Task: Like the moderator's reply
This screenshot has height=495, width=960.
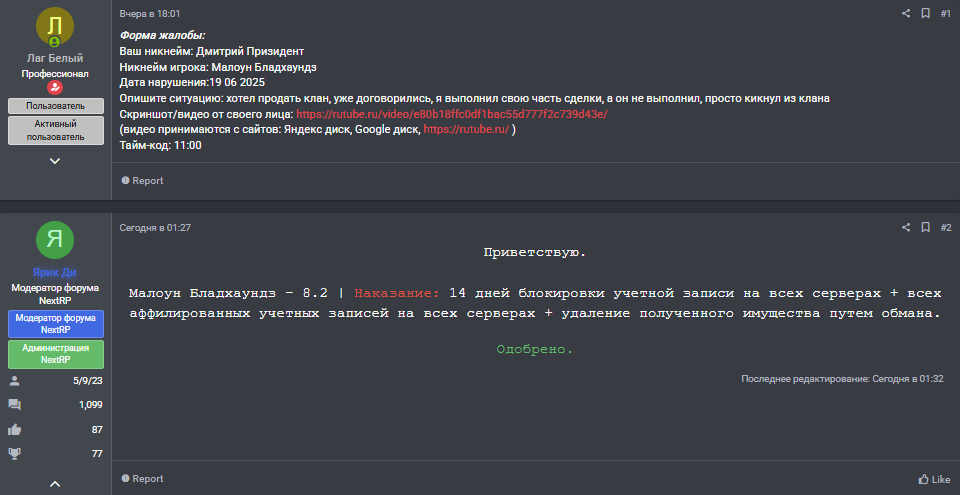Action: 934,479
